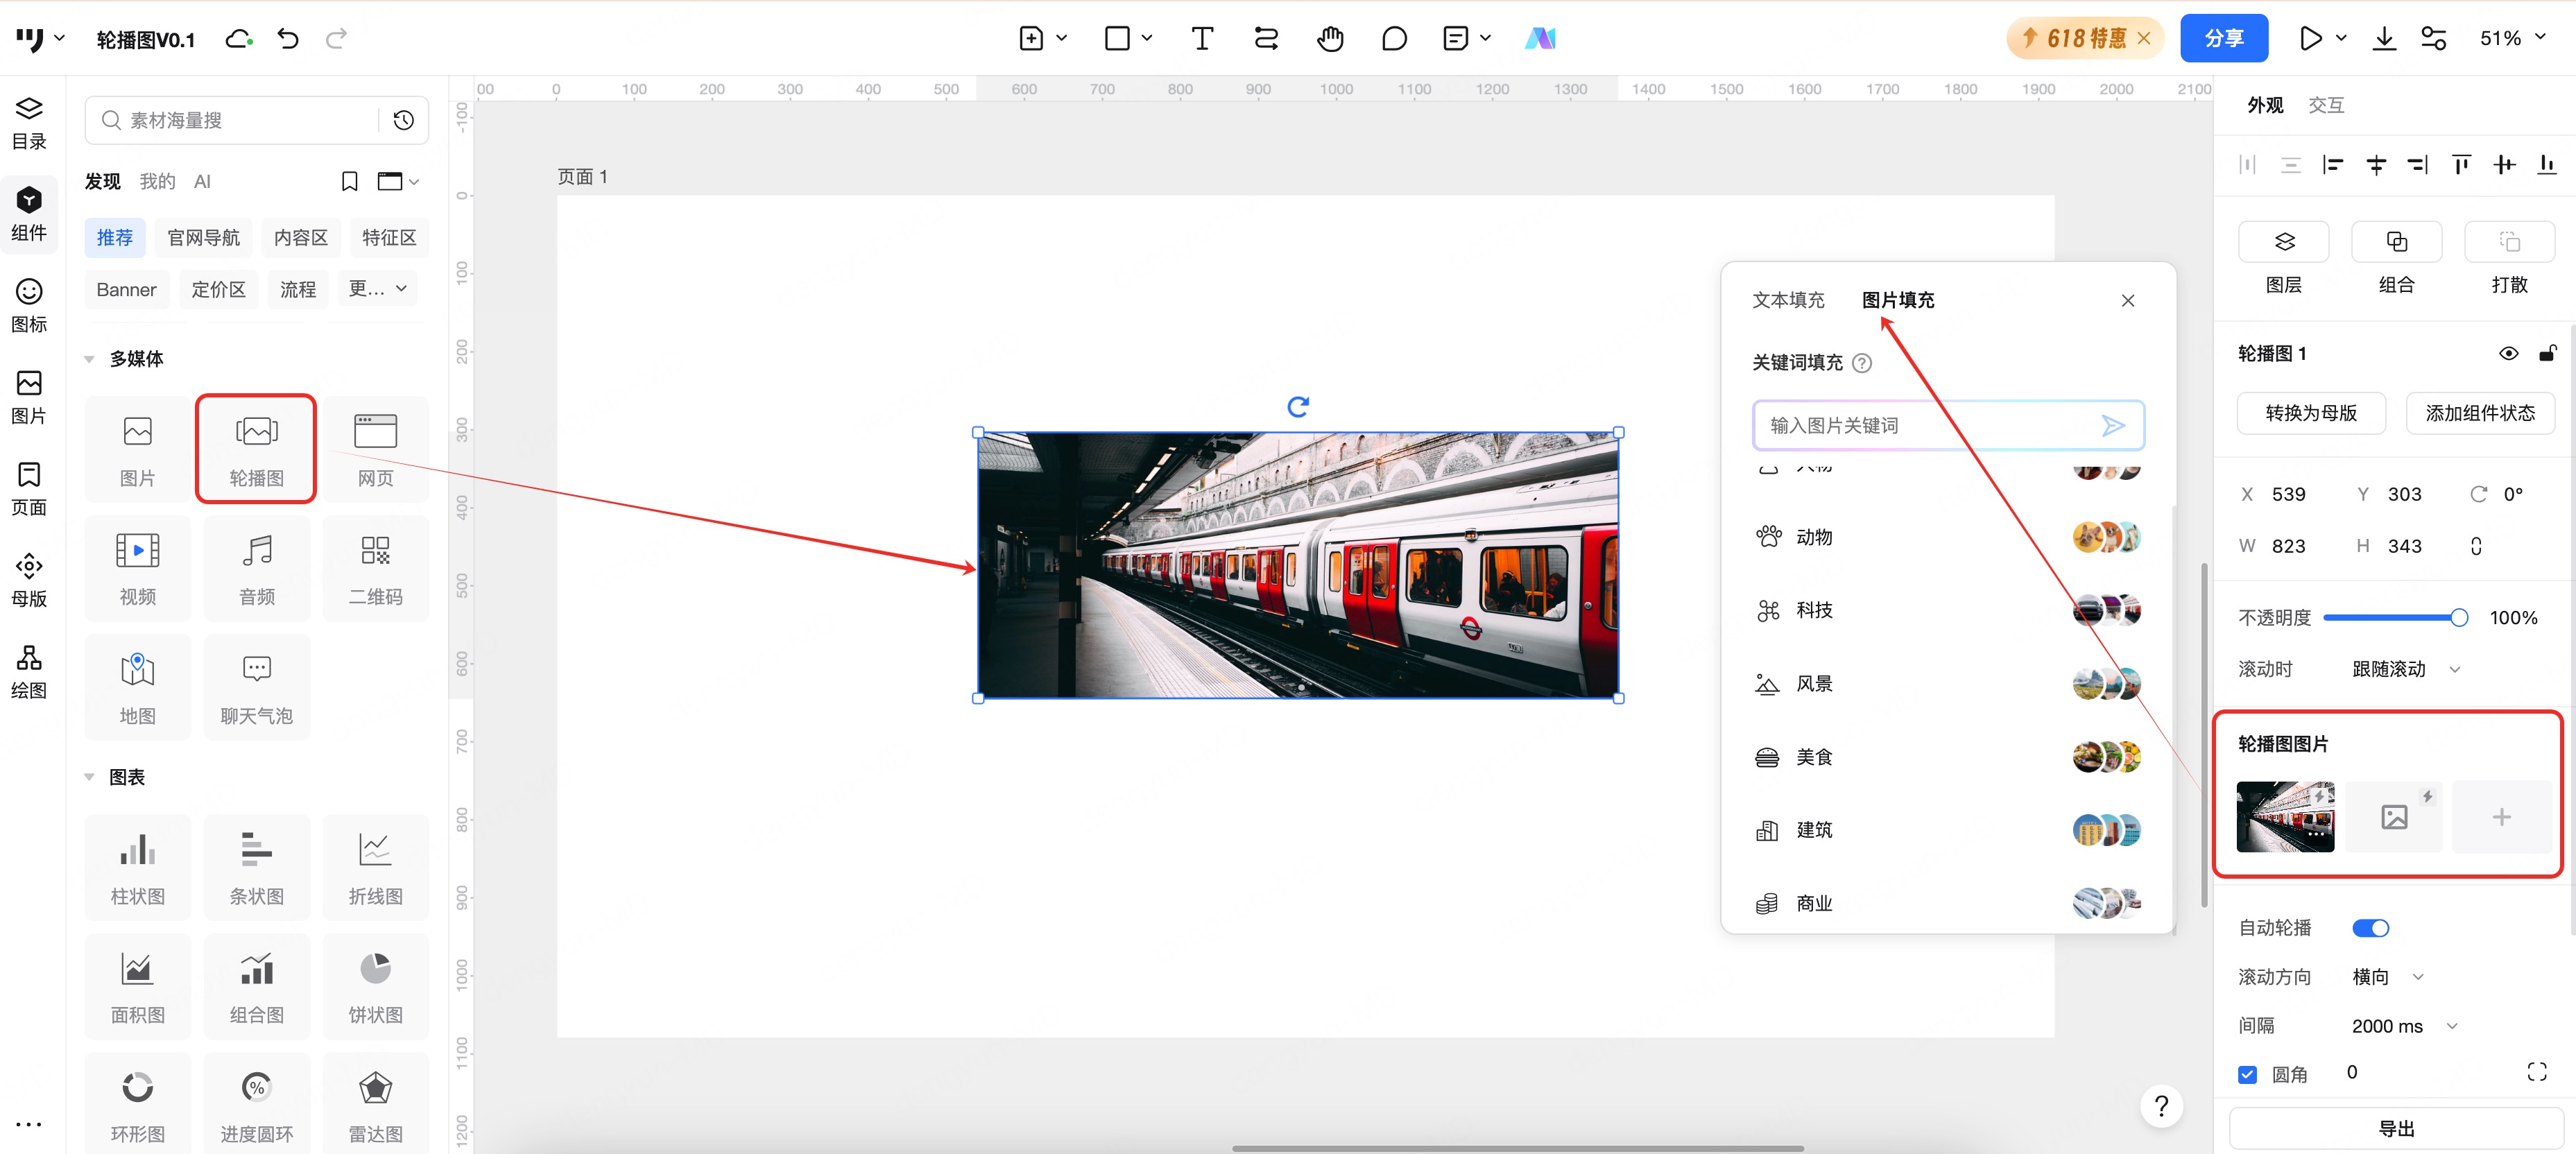This screenshot has width=2576, height=1154.
Task: Switch to the AI components tab
Action: click(x=202, y=181)
